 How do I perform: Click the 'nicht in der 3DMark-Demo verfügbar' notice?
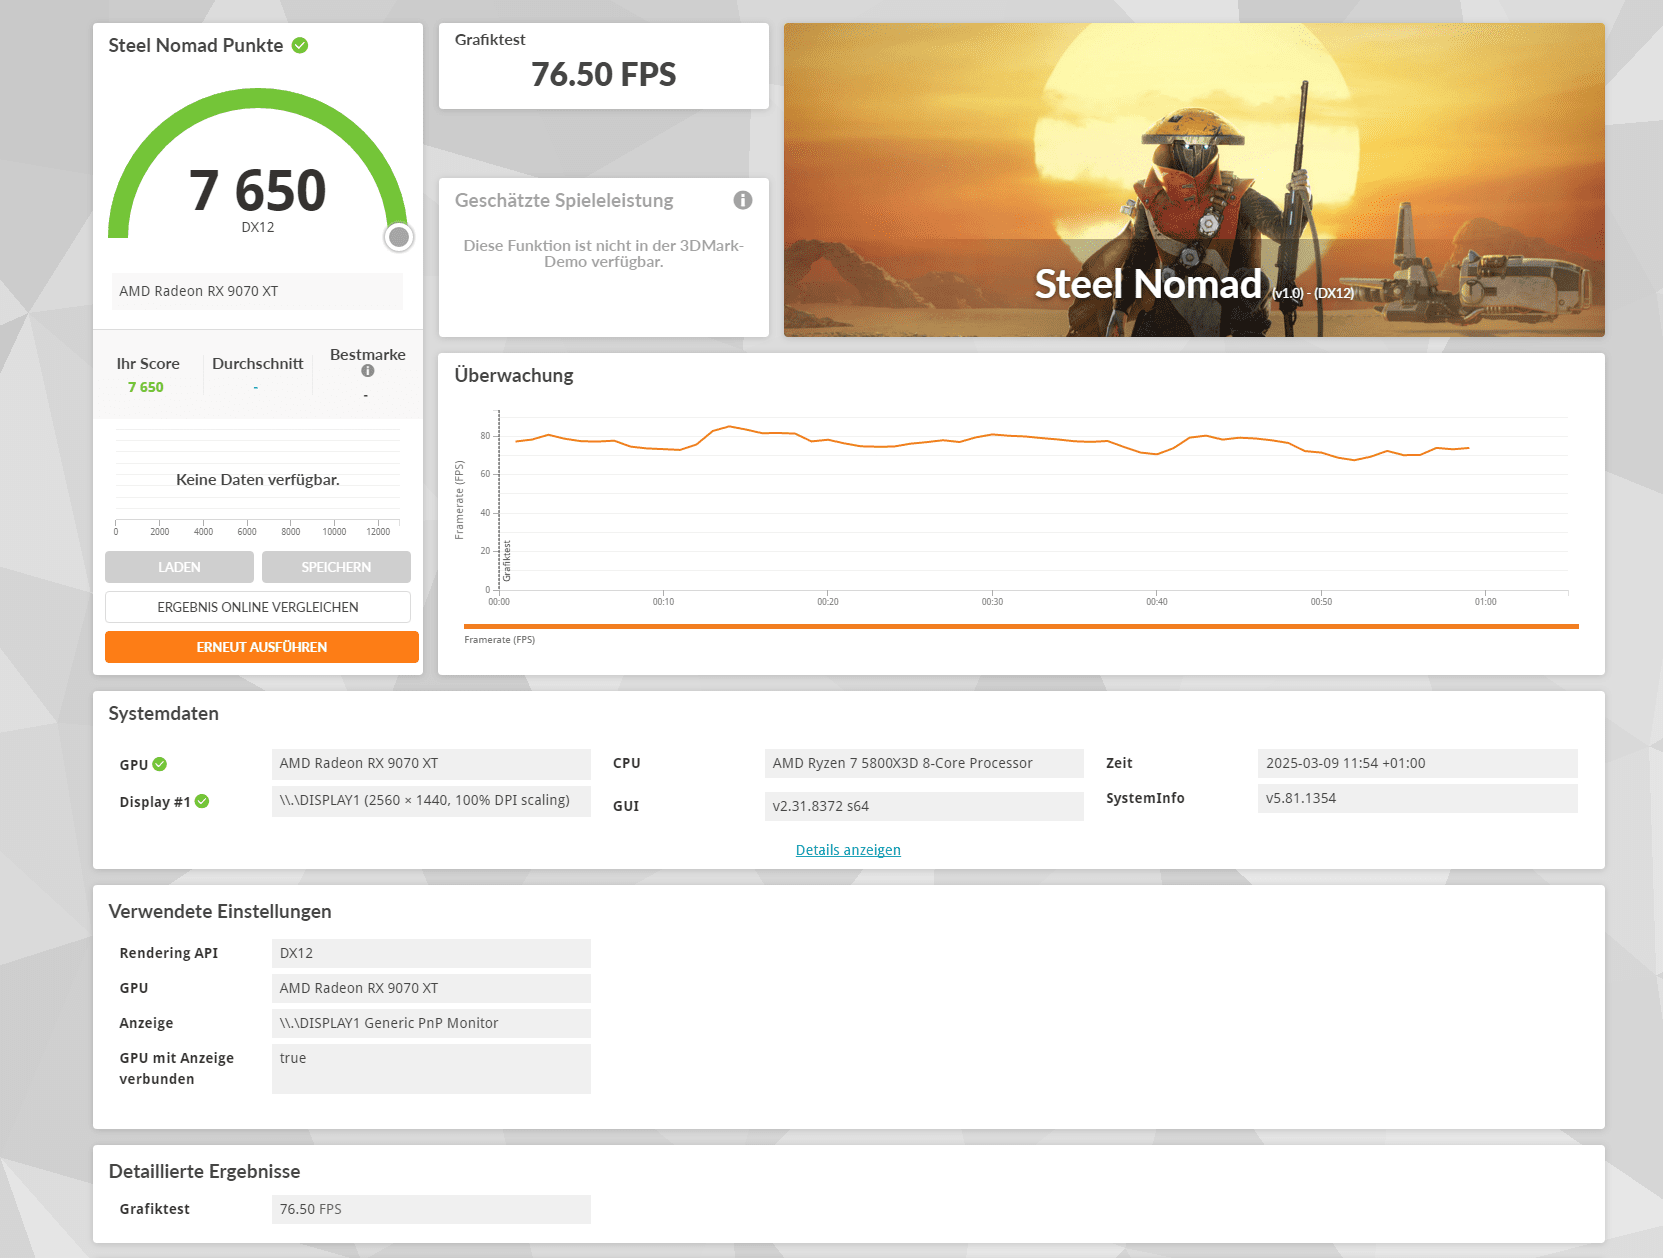click(x=604, y=253)
